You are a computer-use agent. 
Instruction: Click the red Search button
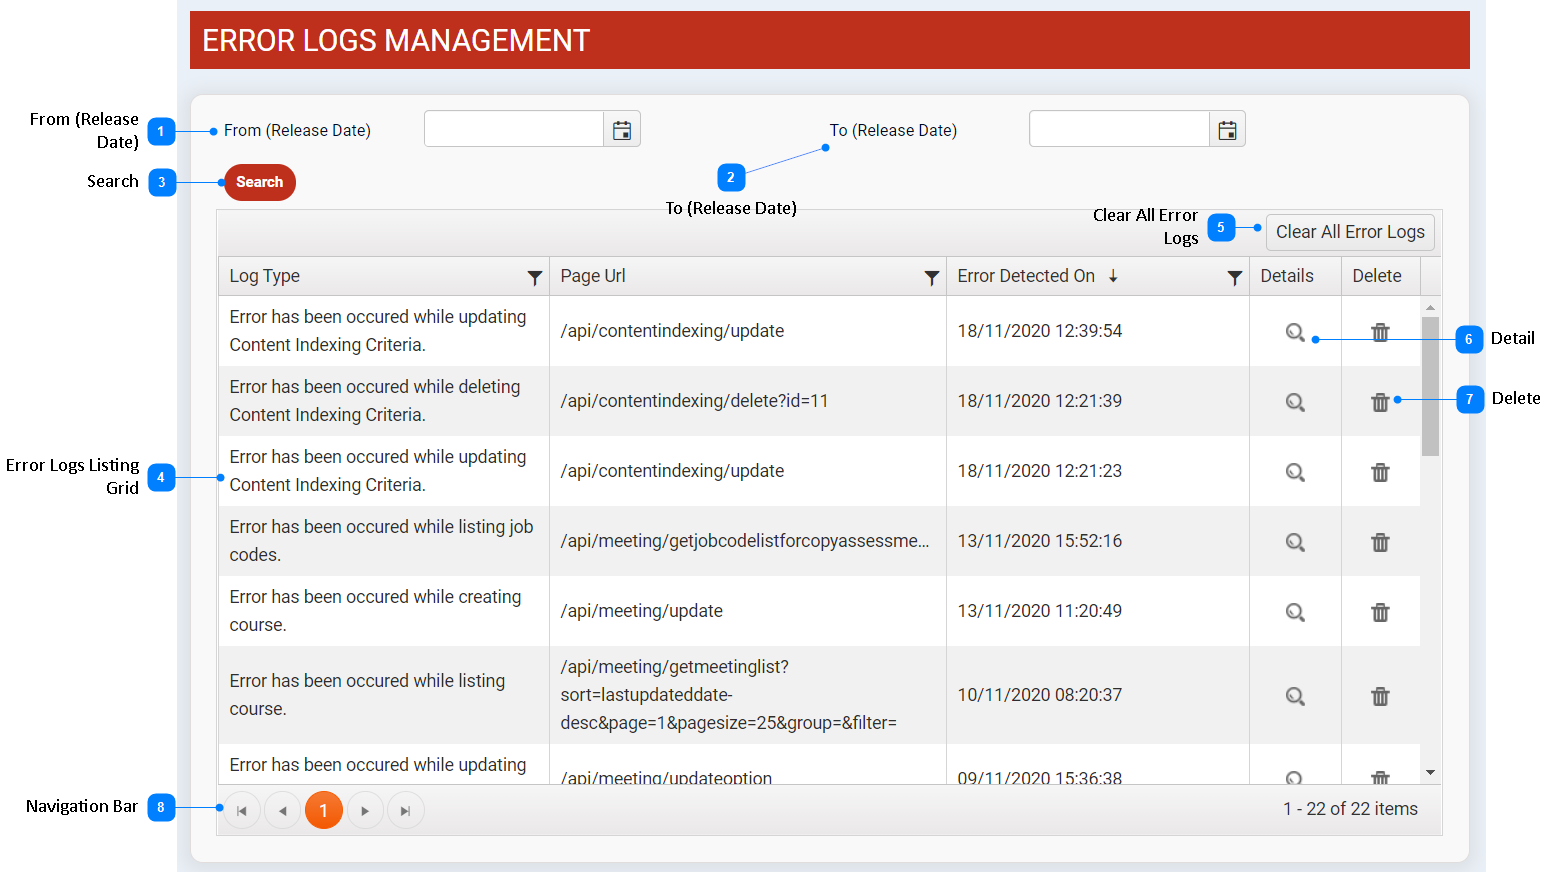pos(260,182)
